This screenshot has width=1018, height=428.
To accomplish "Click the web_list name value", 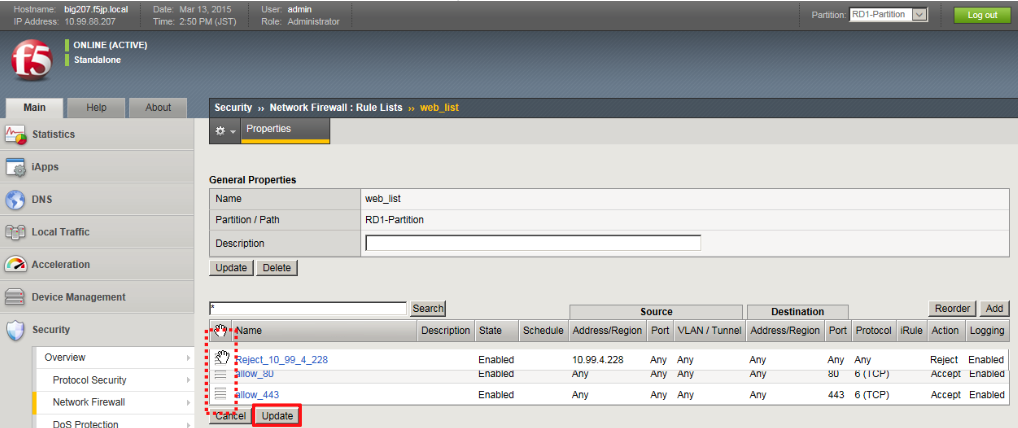I will click(x=382, y=199).
